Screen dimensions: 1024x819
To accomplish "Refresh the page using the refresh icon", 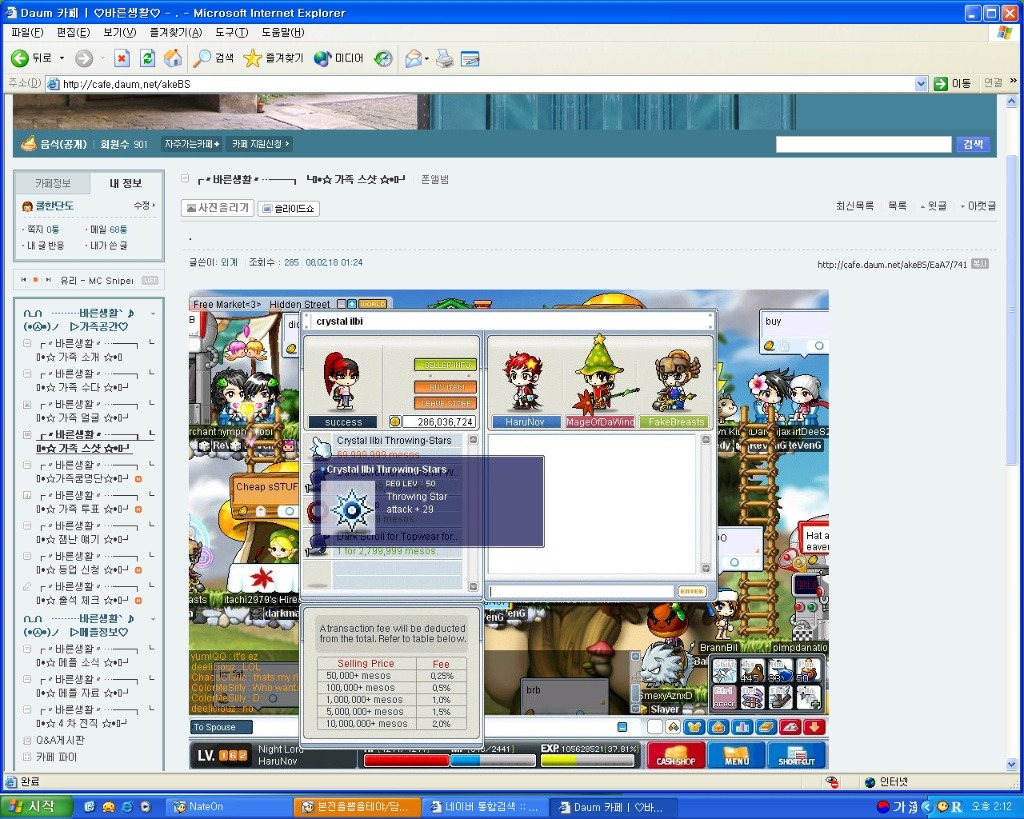I will point(148,58).
